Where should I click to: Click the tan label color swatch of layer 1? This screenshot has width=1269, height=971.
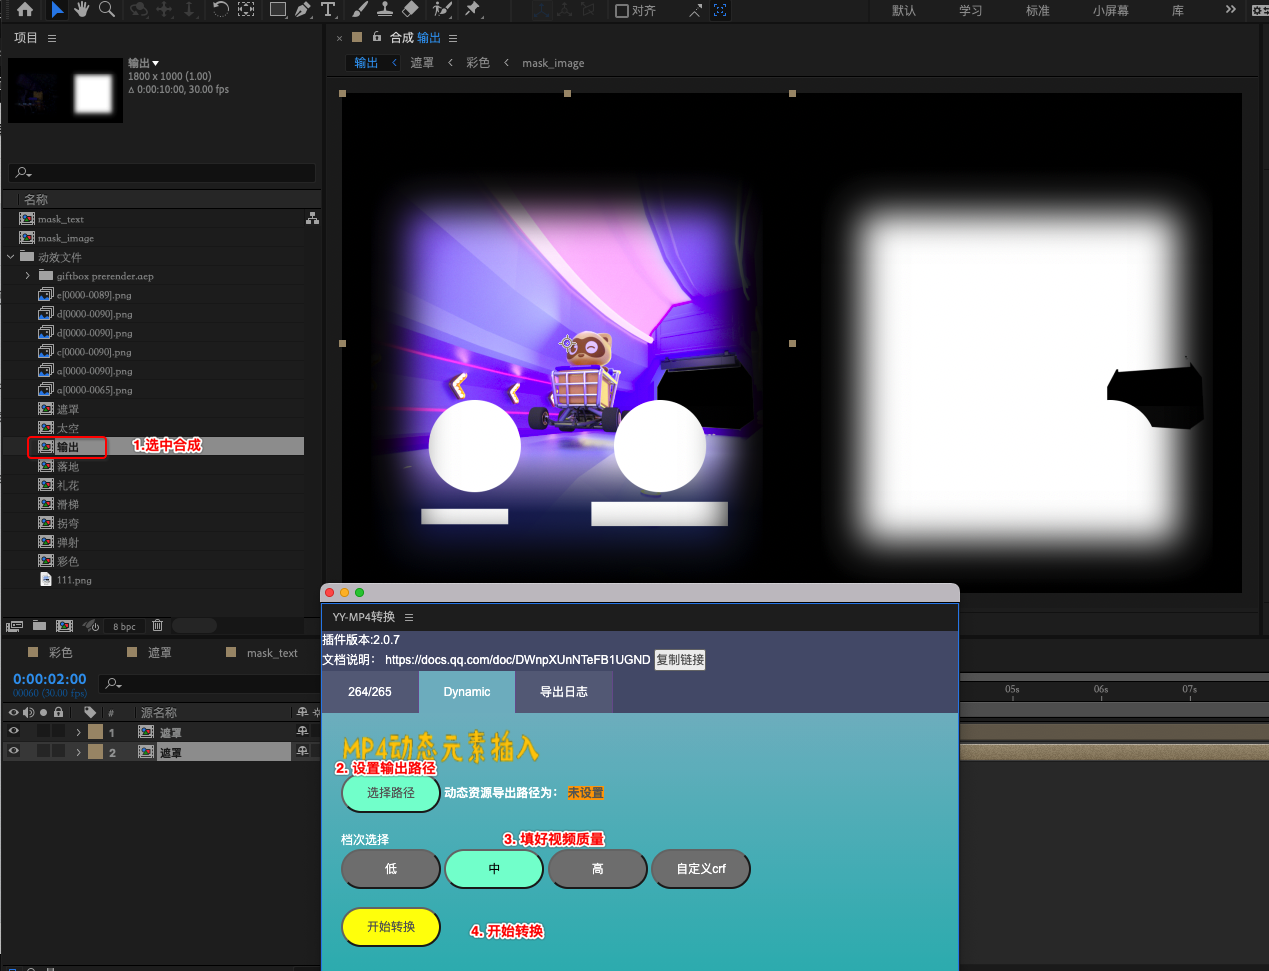[x=95, y=732]
